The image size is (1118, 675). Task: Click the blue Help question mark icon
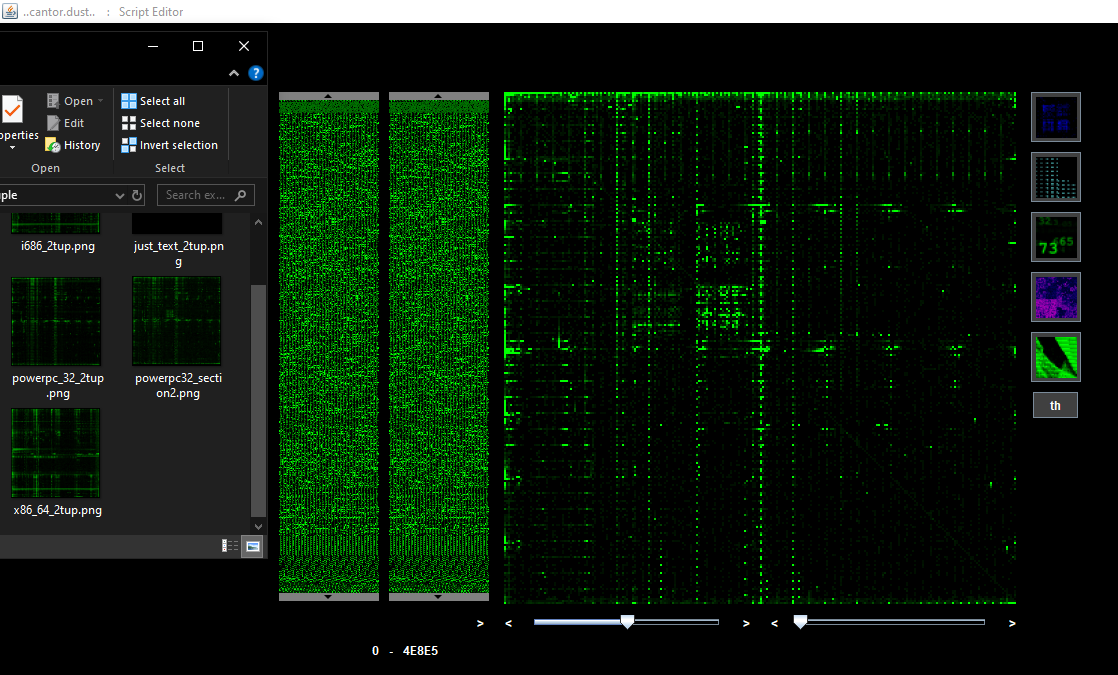pyautogui.click(x=256, y=73)
